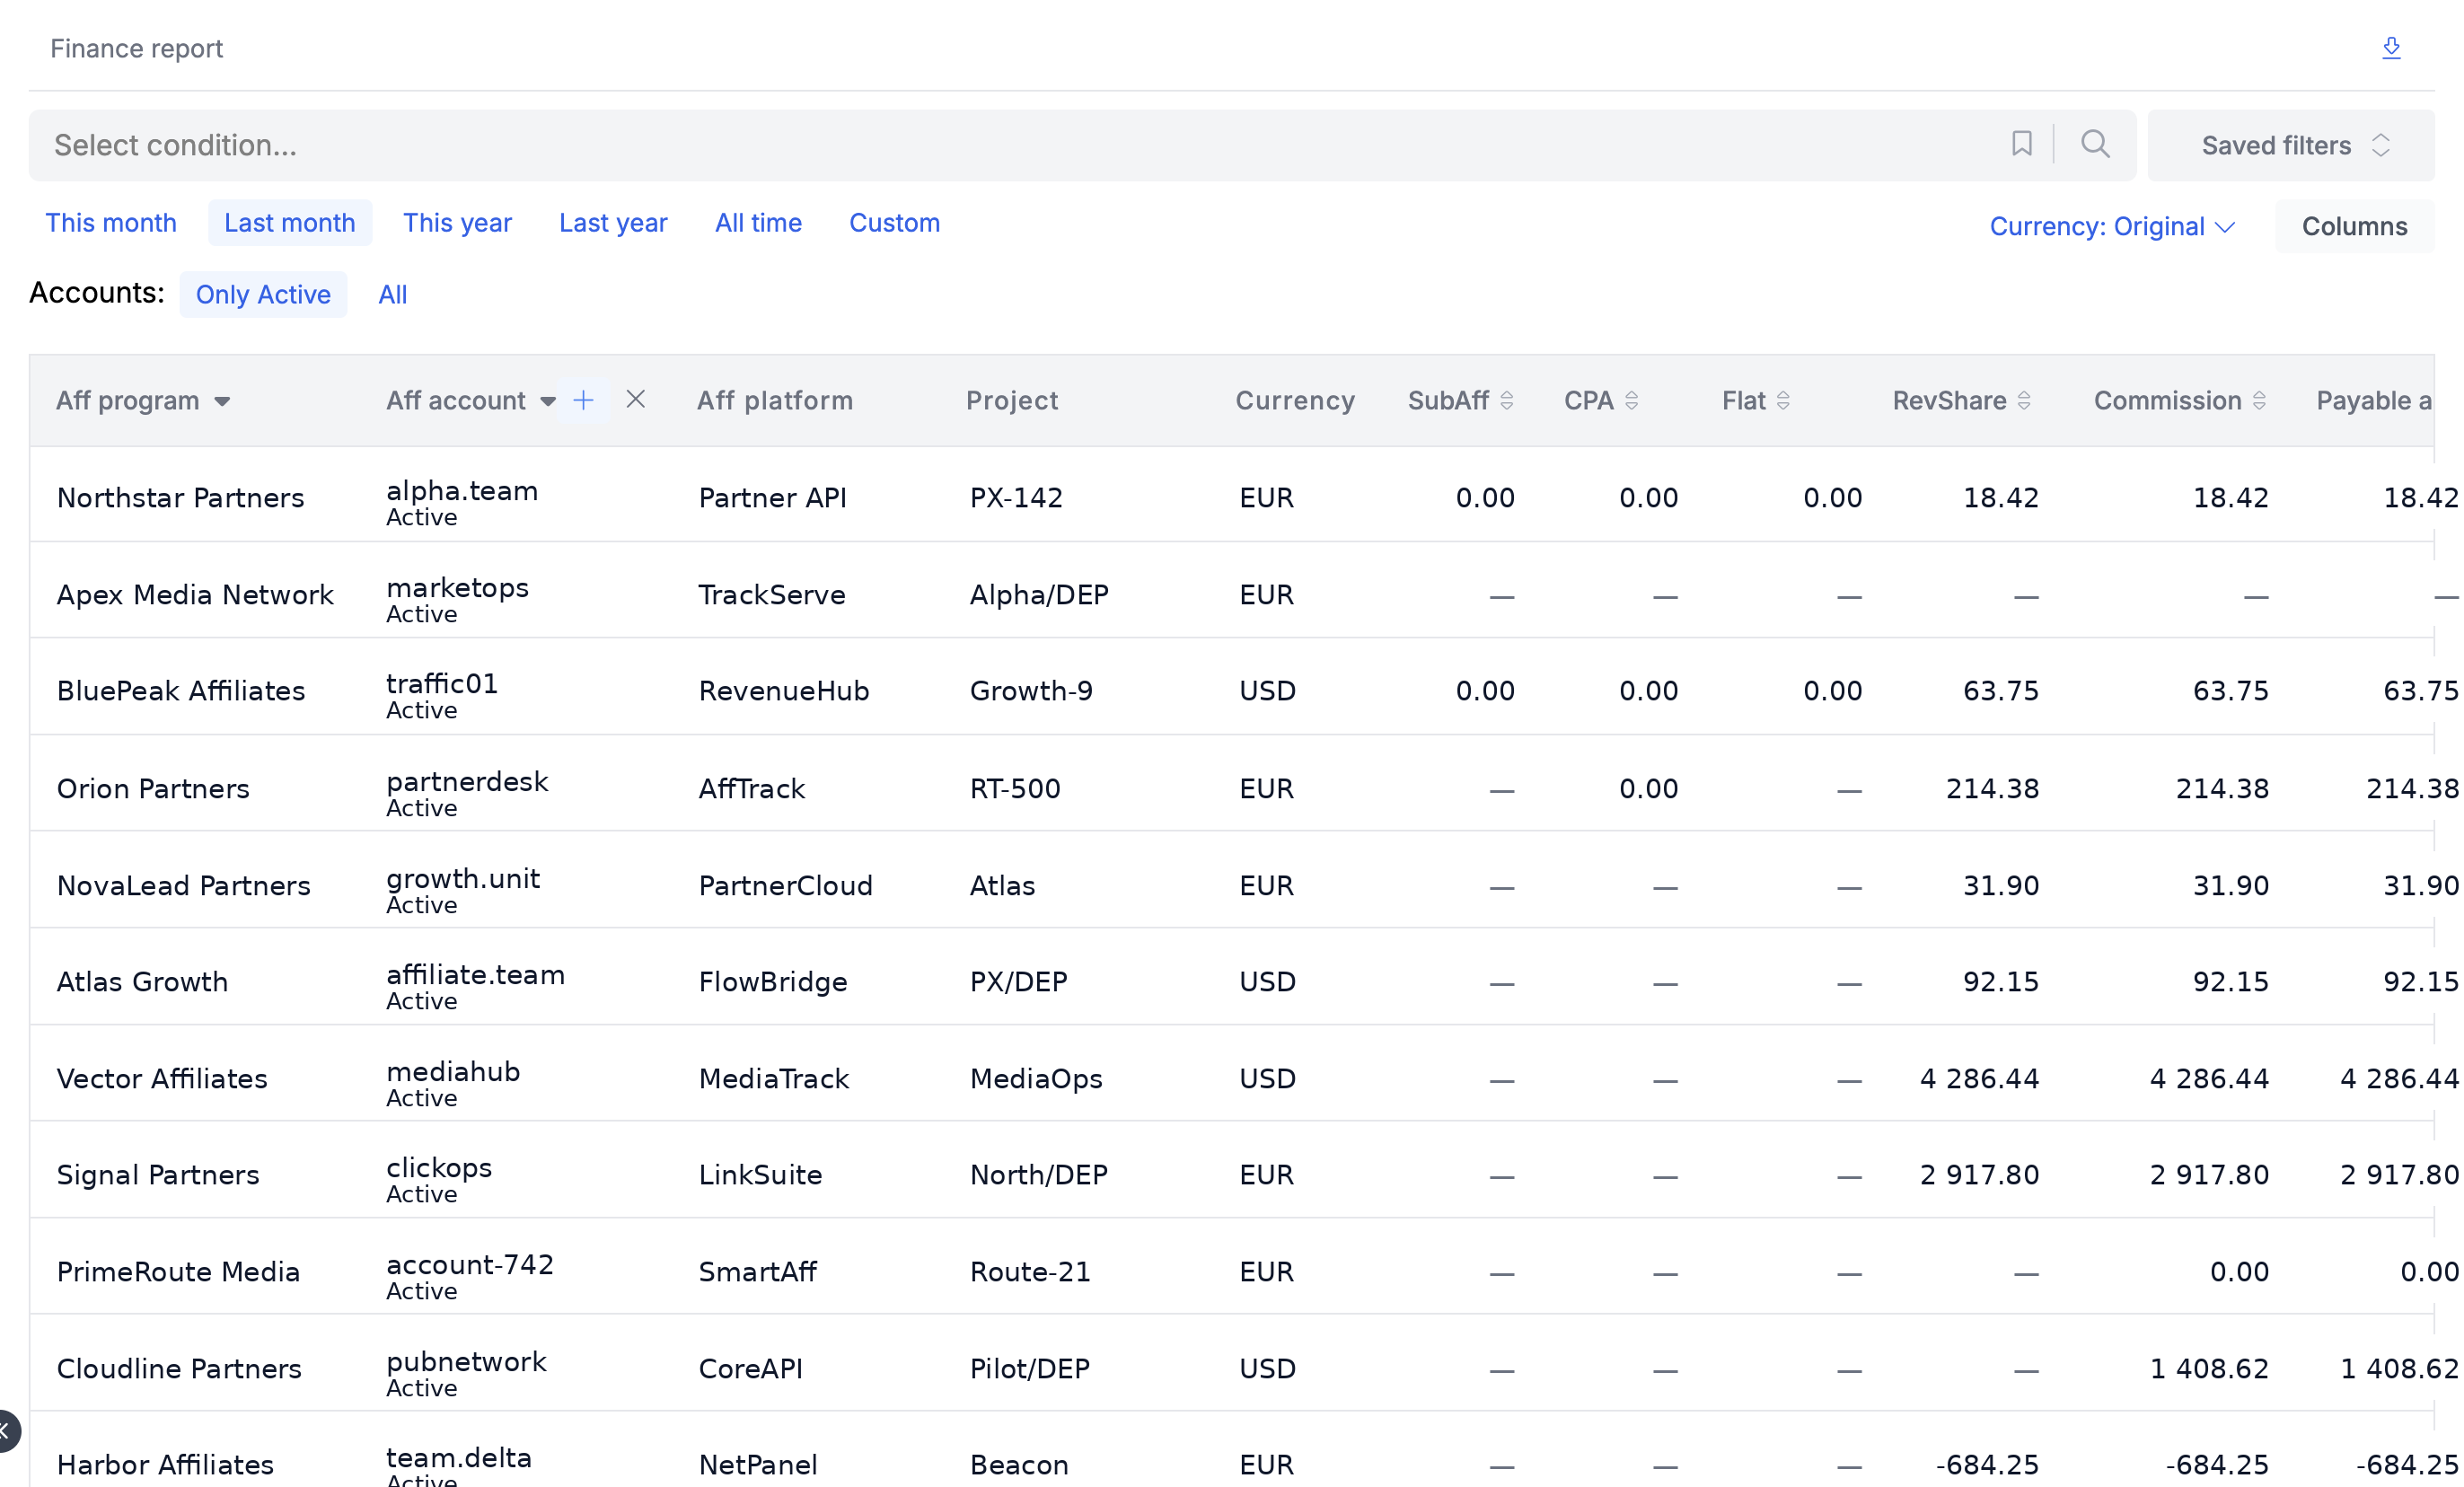2464x1487 pixels.
Task: Select the This month period
Action: 111,222
